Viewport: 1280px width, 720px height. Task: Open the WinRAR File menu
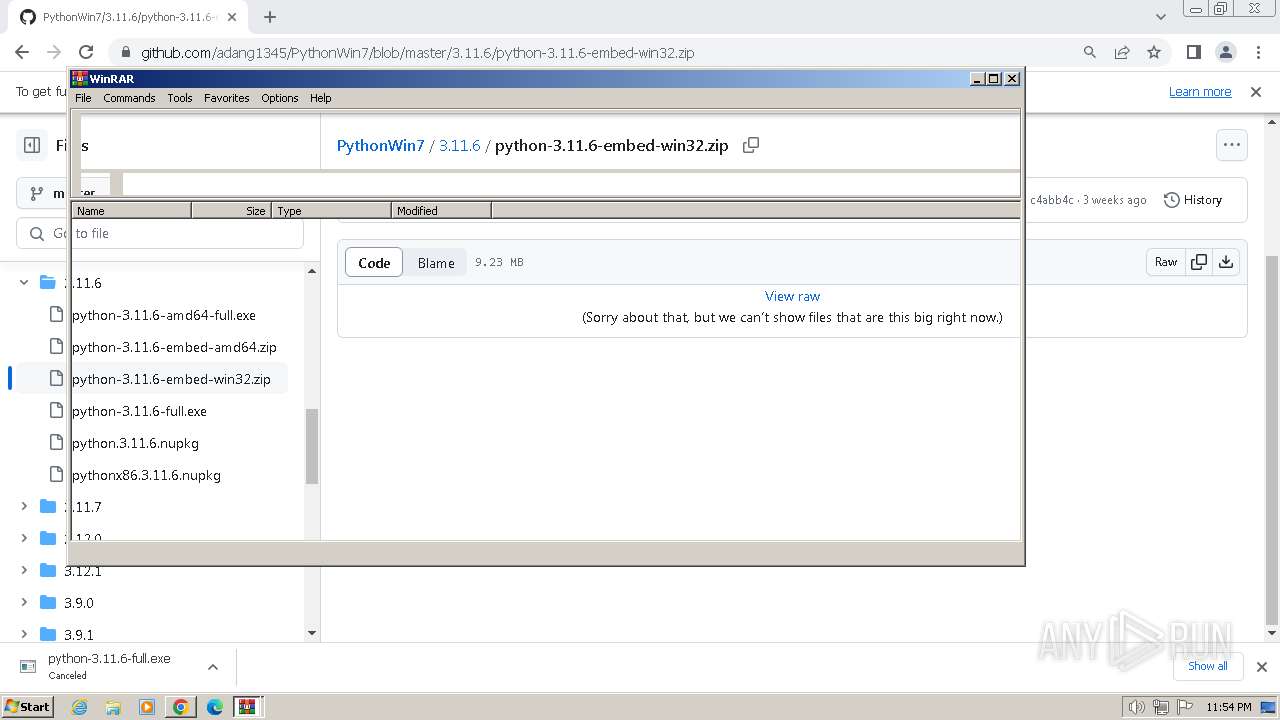(83, 98)
